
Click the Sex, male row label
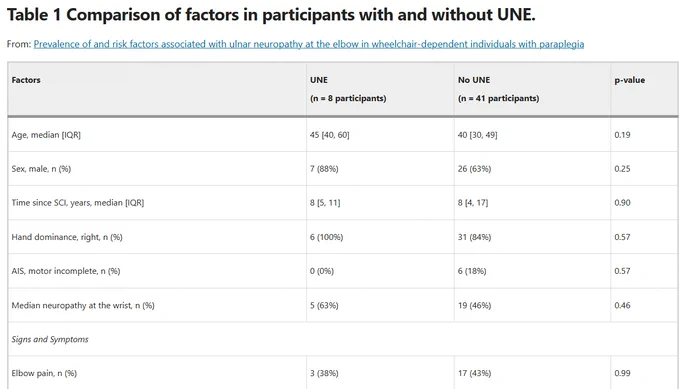tap(41, 169)
